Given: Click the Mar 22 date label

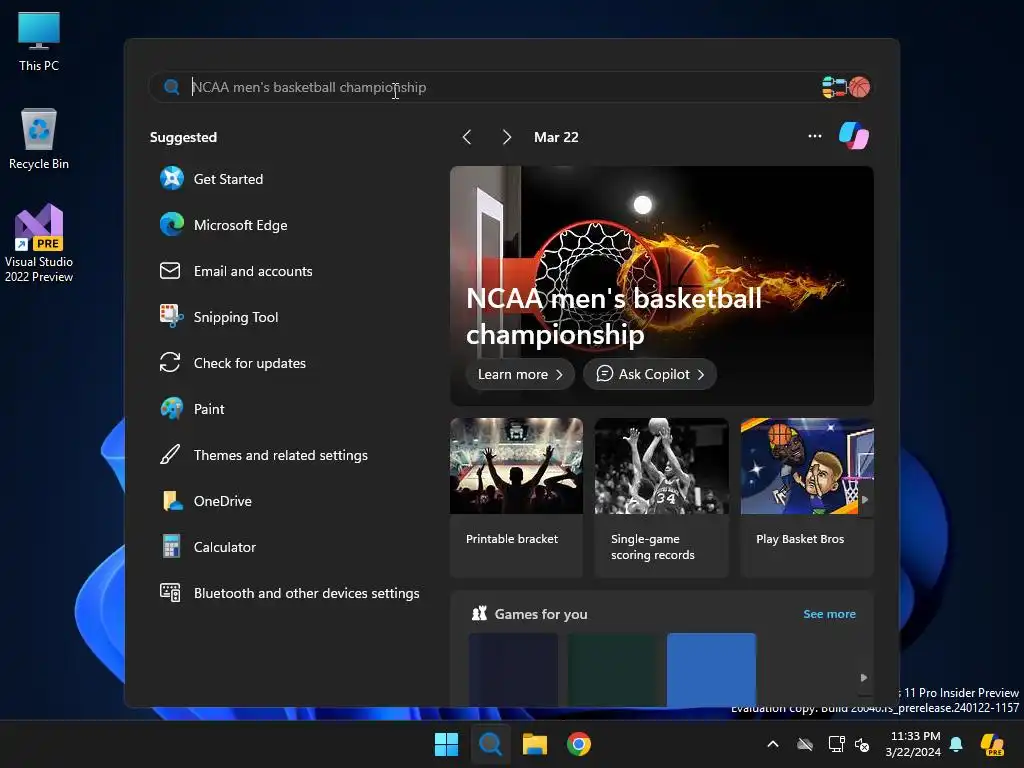Looking at the screenshot, I should point(556,137).
